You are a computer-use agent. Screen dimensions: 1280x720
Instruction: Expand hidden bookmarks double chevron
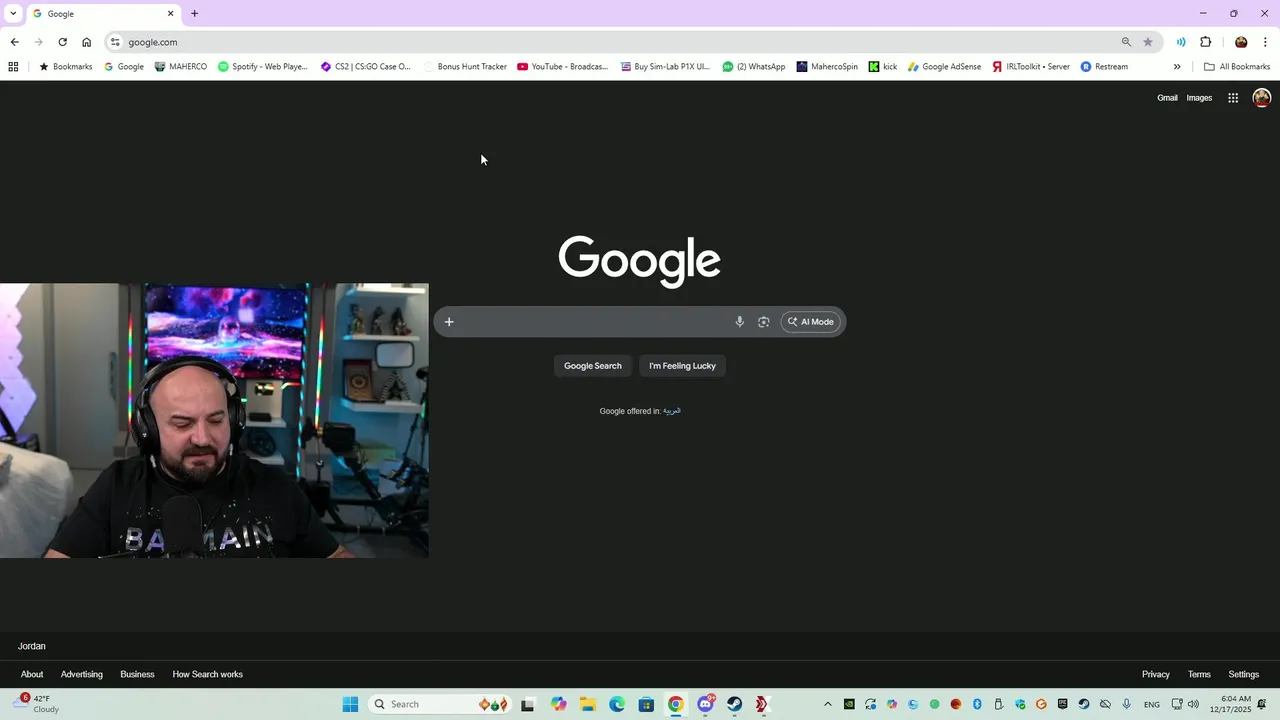click(x=1177, y=67)
